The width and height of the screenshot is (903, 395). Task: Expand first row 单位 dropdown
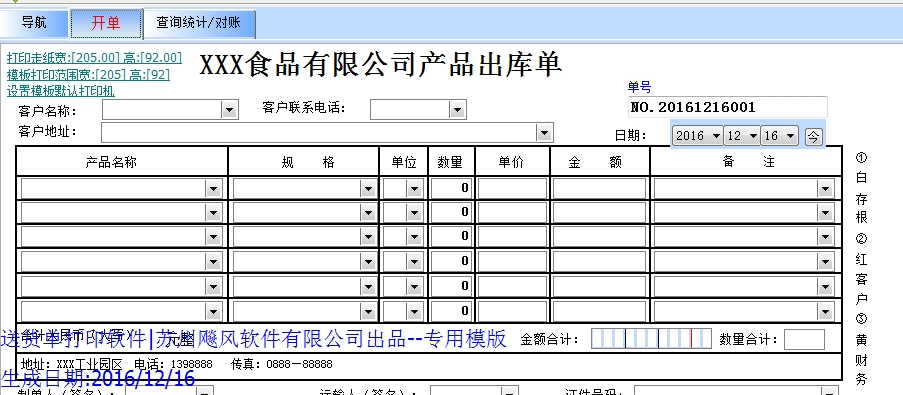point(414,188)
